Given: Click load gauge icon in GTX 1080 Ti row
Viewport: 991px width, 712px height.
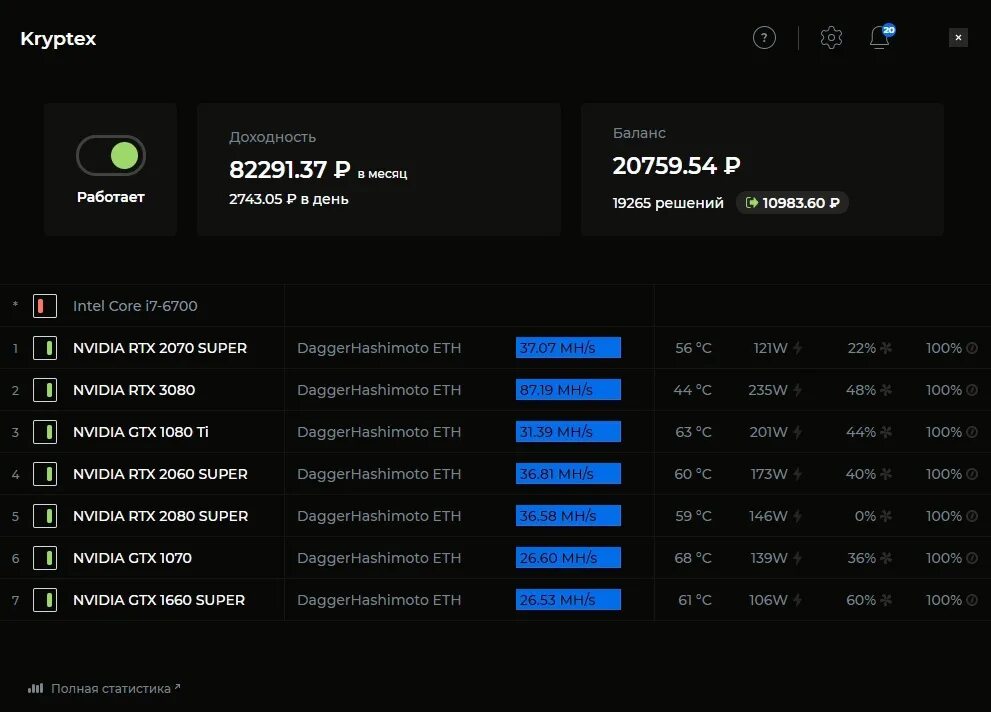Looking at the screenshot, I should [972, 432].
